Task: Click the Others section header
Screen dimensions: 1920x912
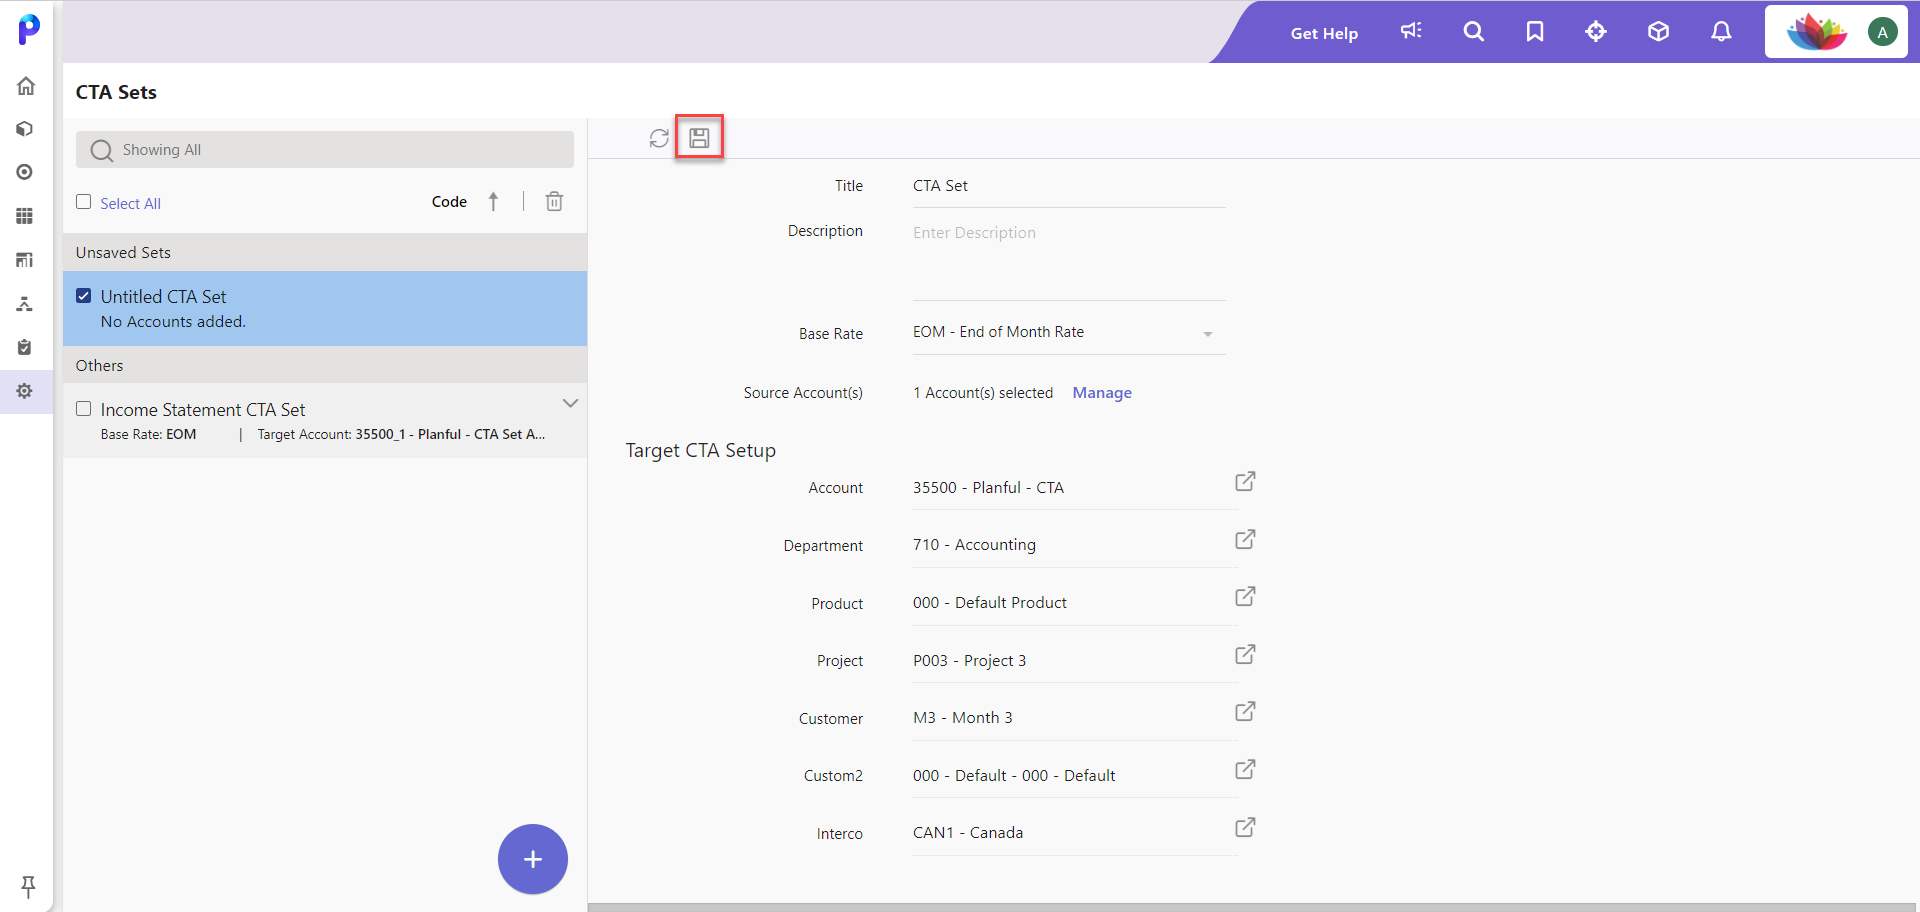Action: [325, 366]
